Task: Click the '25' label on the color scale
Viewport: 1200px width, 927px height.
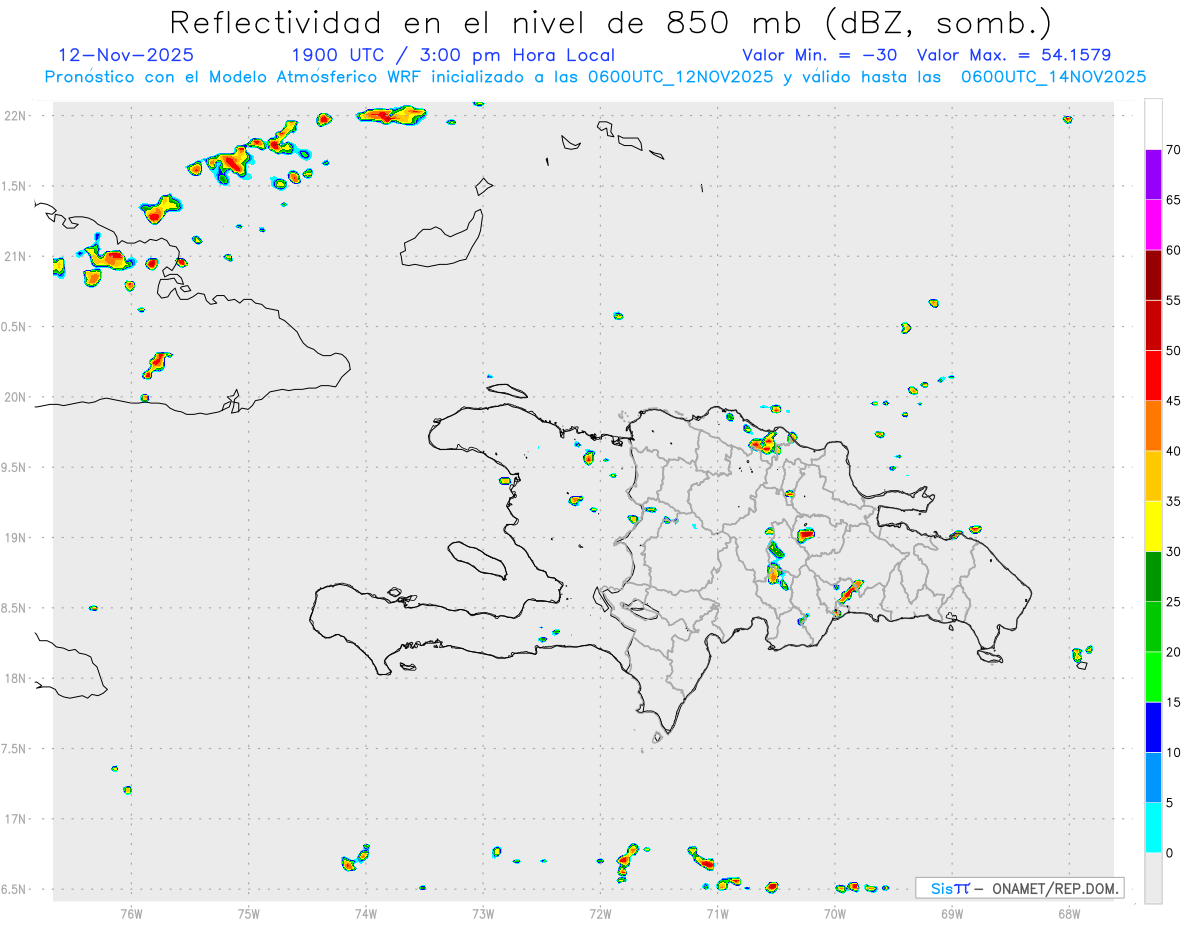Action: (1173, 602)
